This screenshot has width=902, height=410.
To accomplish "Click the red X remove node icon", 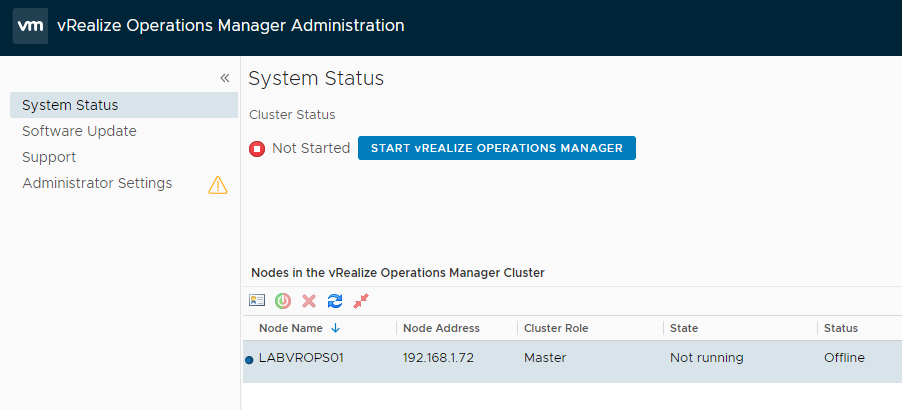I will [309, 300].
